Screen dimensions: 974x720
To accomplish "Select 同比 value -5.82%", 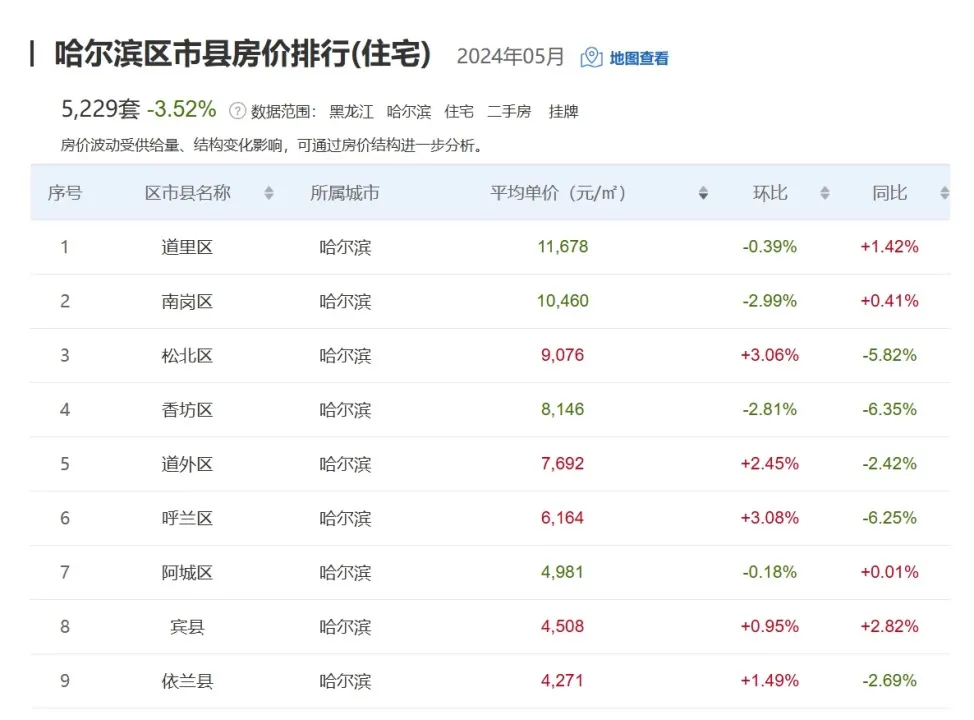I will click(890, 355).
